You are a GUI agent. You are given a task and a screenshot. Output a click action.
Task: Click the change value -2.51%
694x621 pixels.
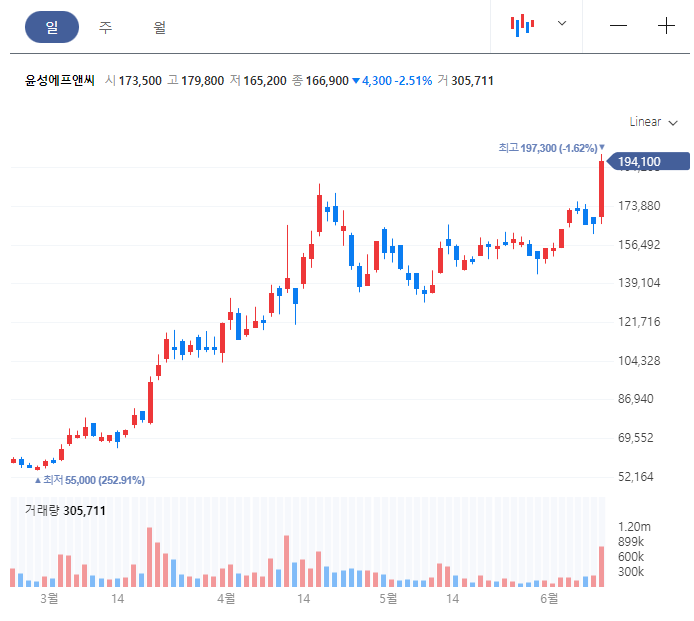(x=413, y=81)
